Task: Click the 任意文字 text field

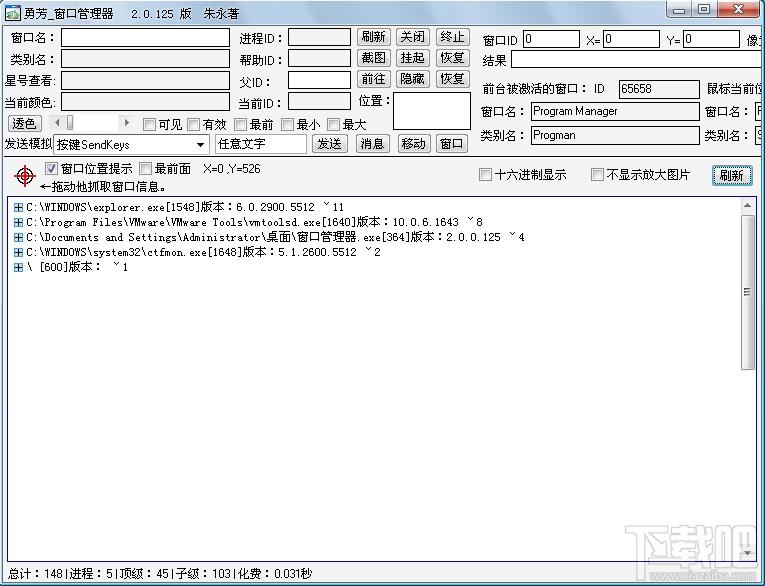Action: tap(261, 144)
